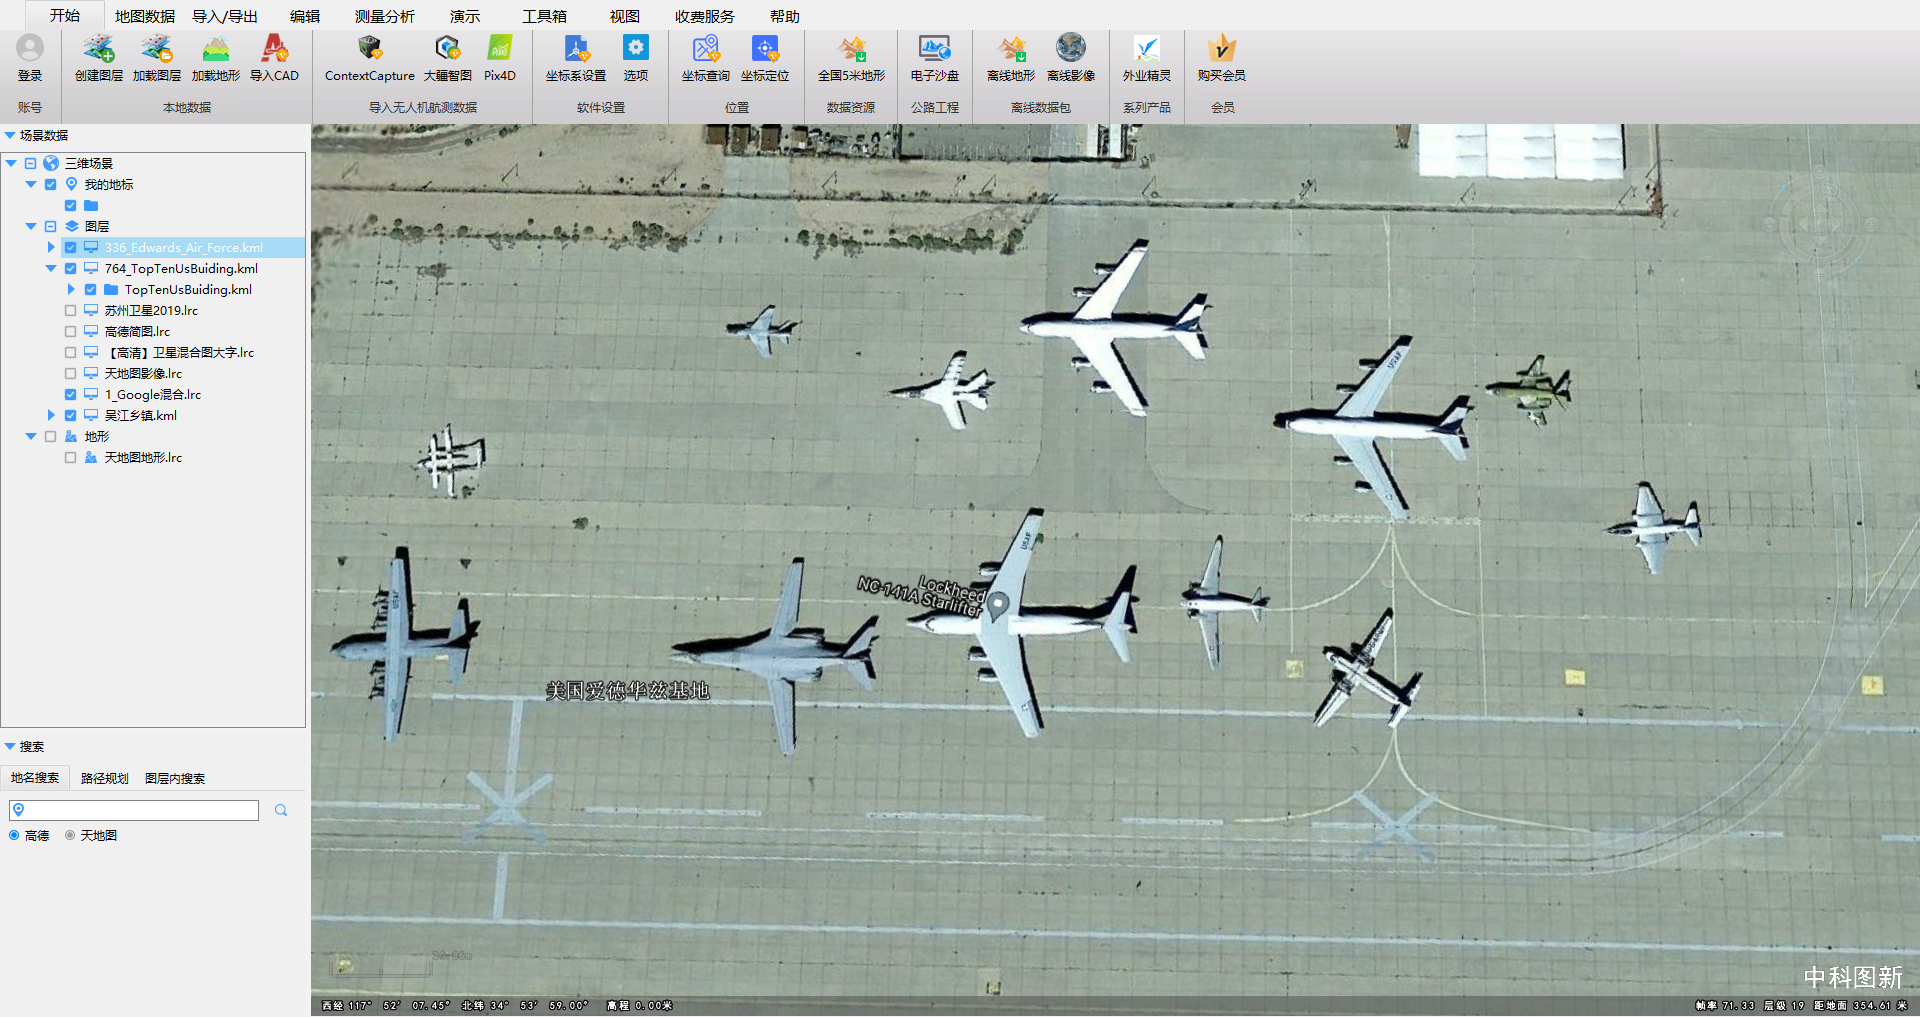Collapse the 图层 tree node

[31, 226]
